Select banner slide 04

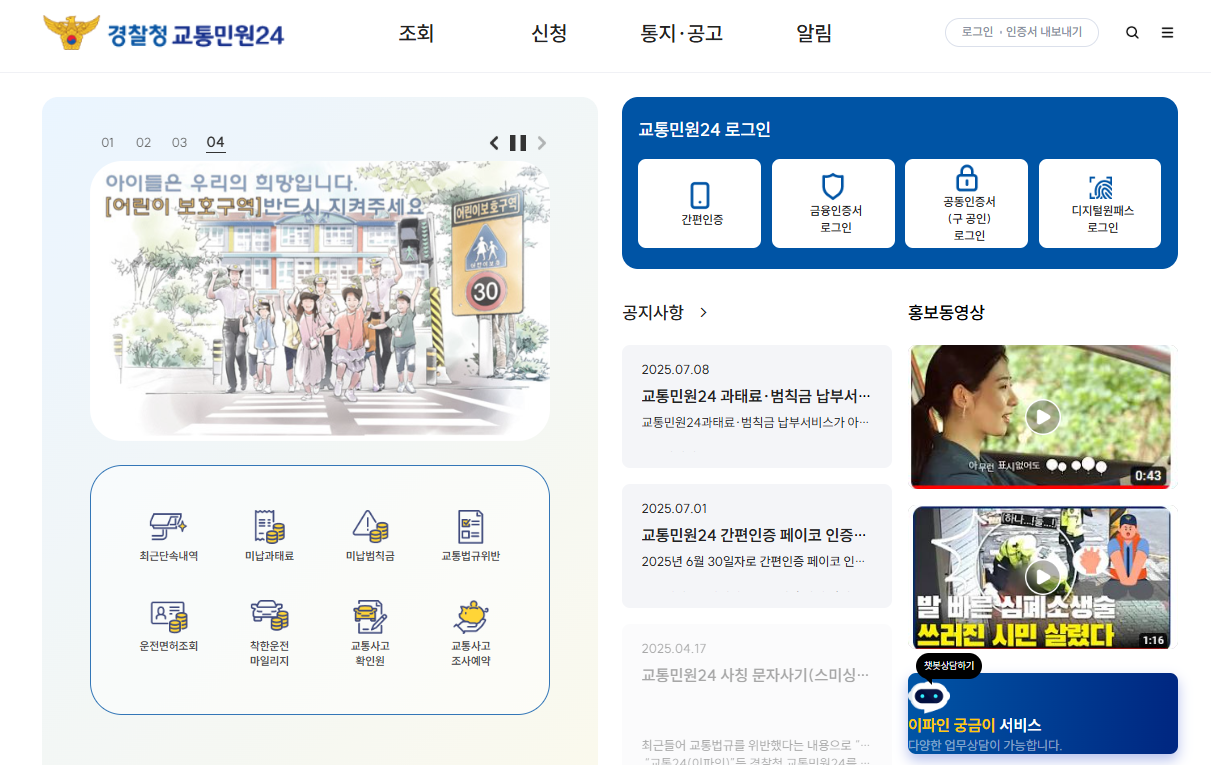(x=216, y=142)
